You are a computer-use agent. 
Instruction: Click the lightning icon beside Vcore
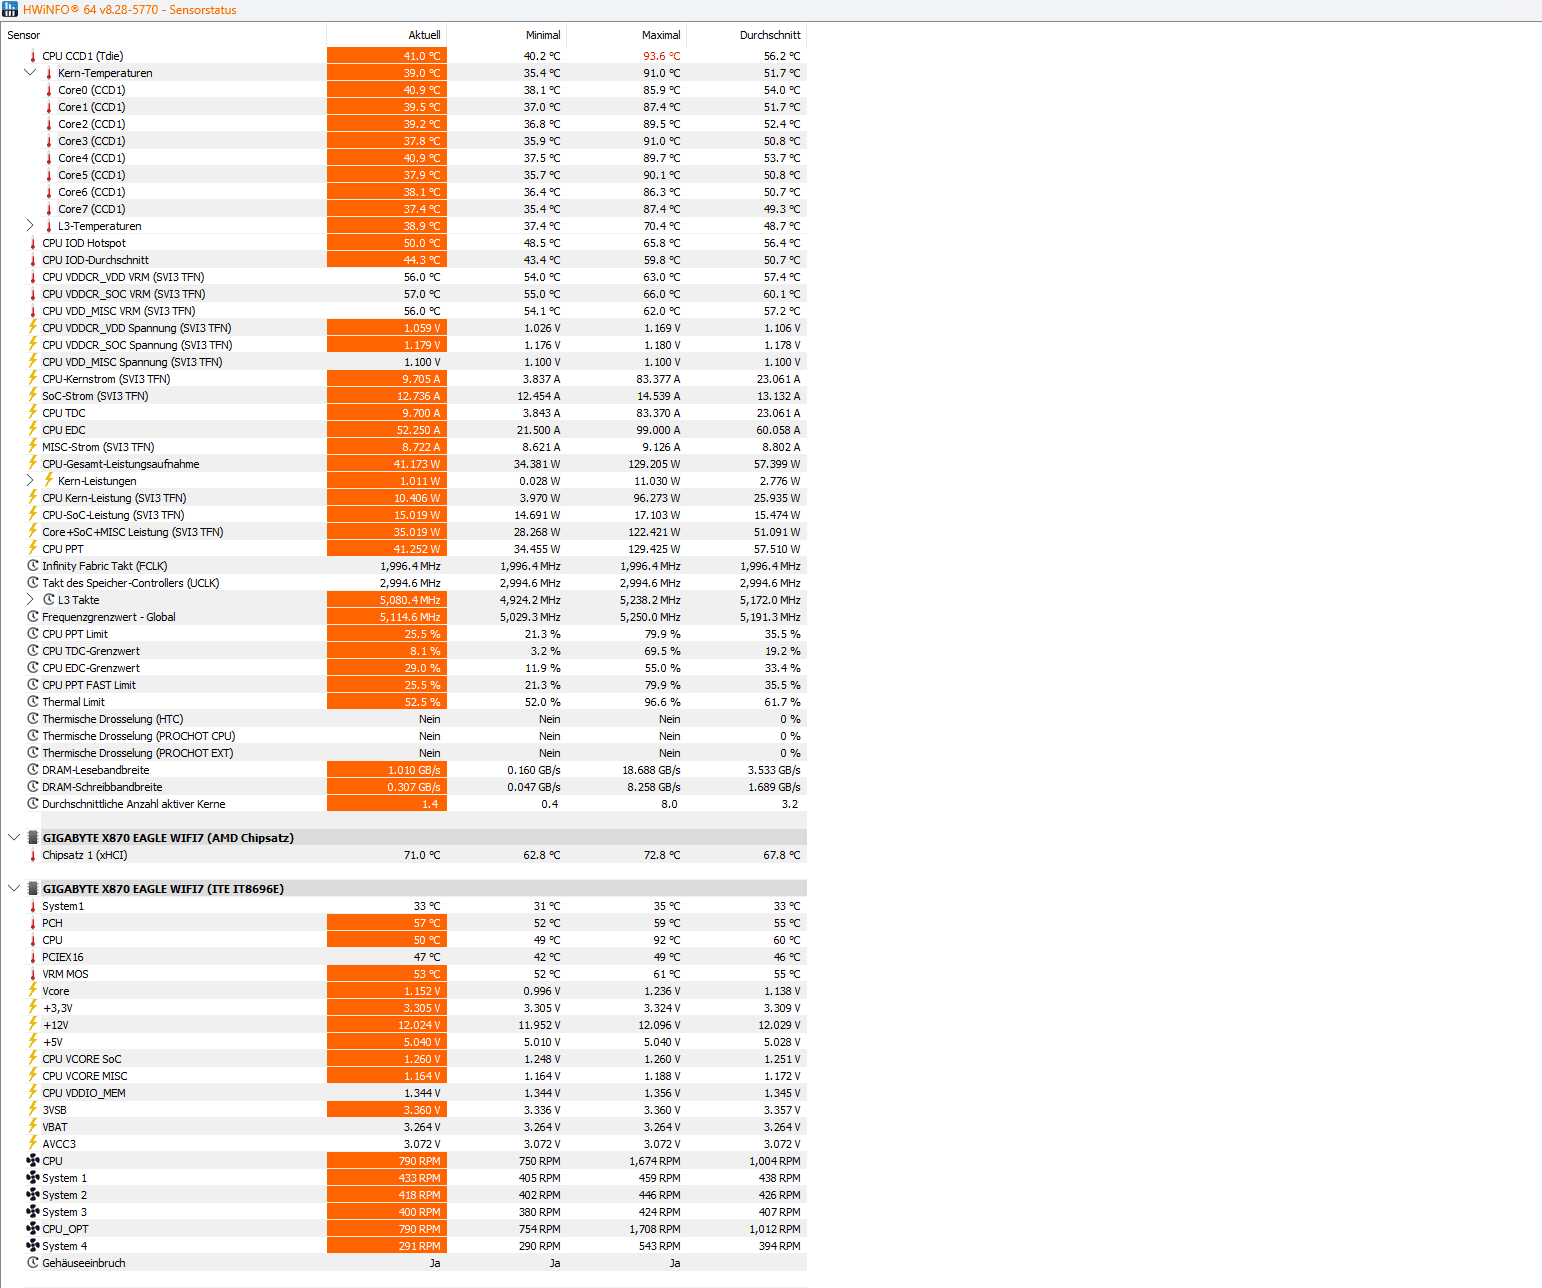coord(33,991)
